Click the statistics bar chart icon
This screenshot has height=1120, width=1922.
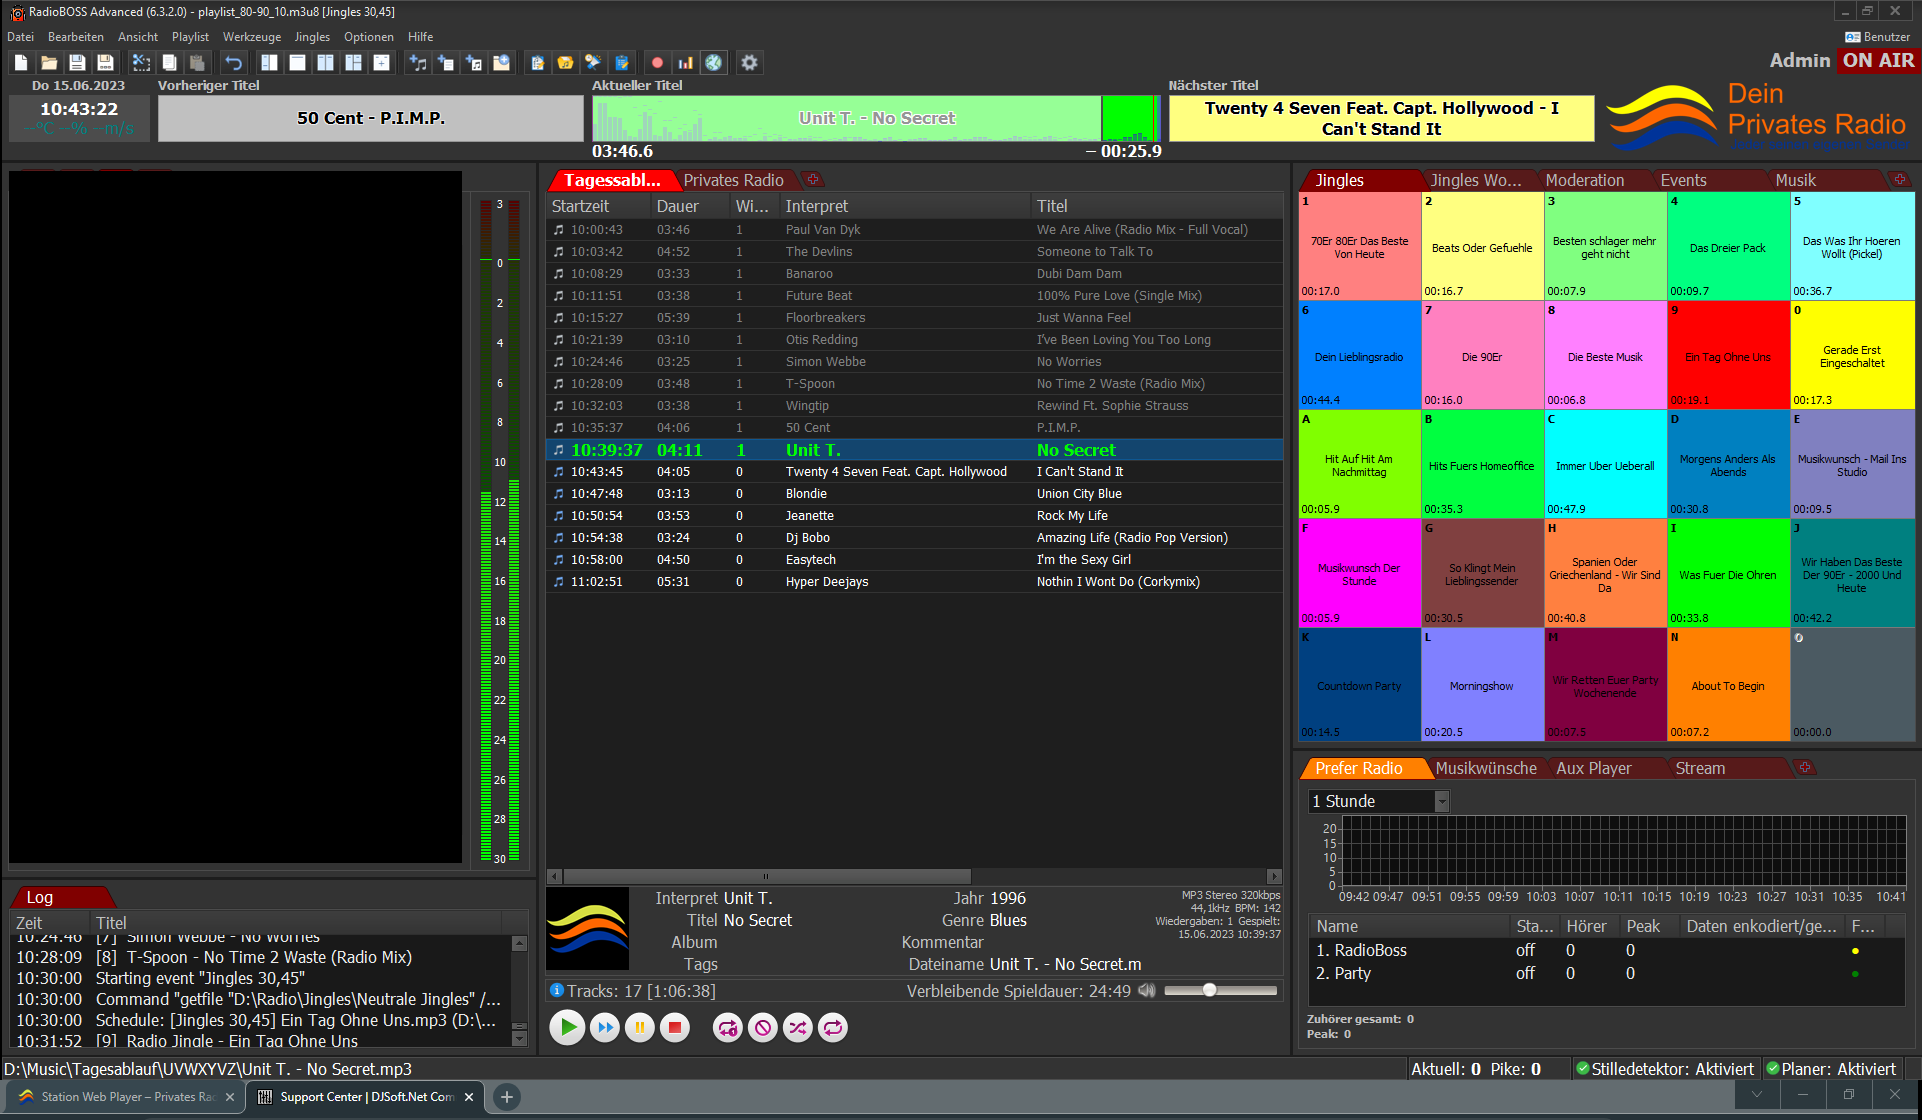click(685, 62)
